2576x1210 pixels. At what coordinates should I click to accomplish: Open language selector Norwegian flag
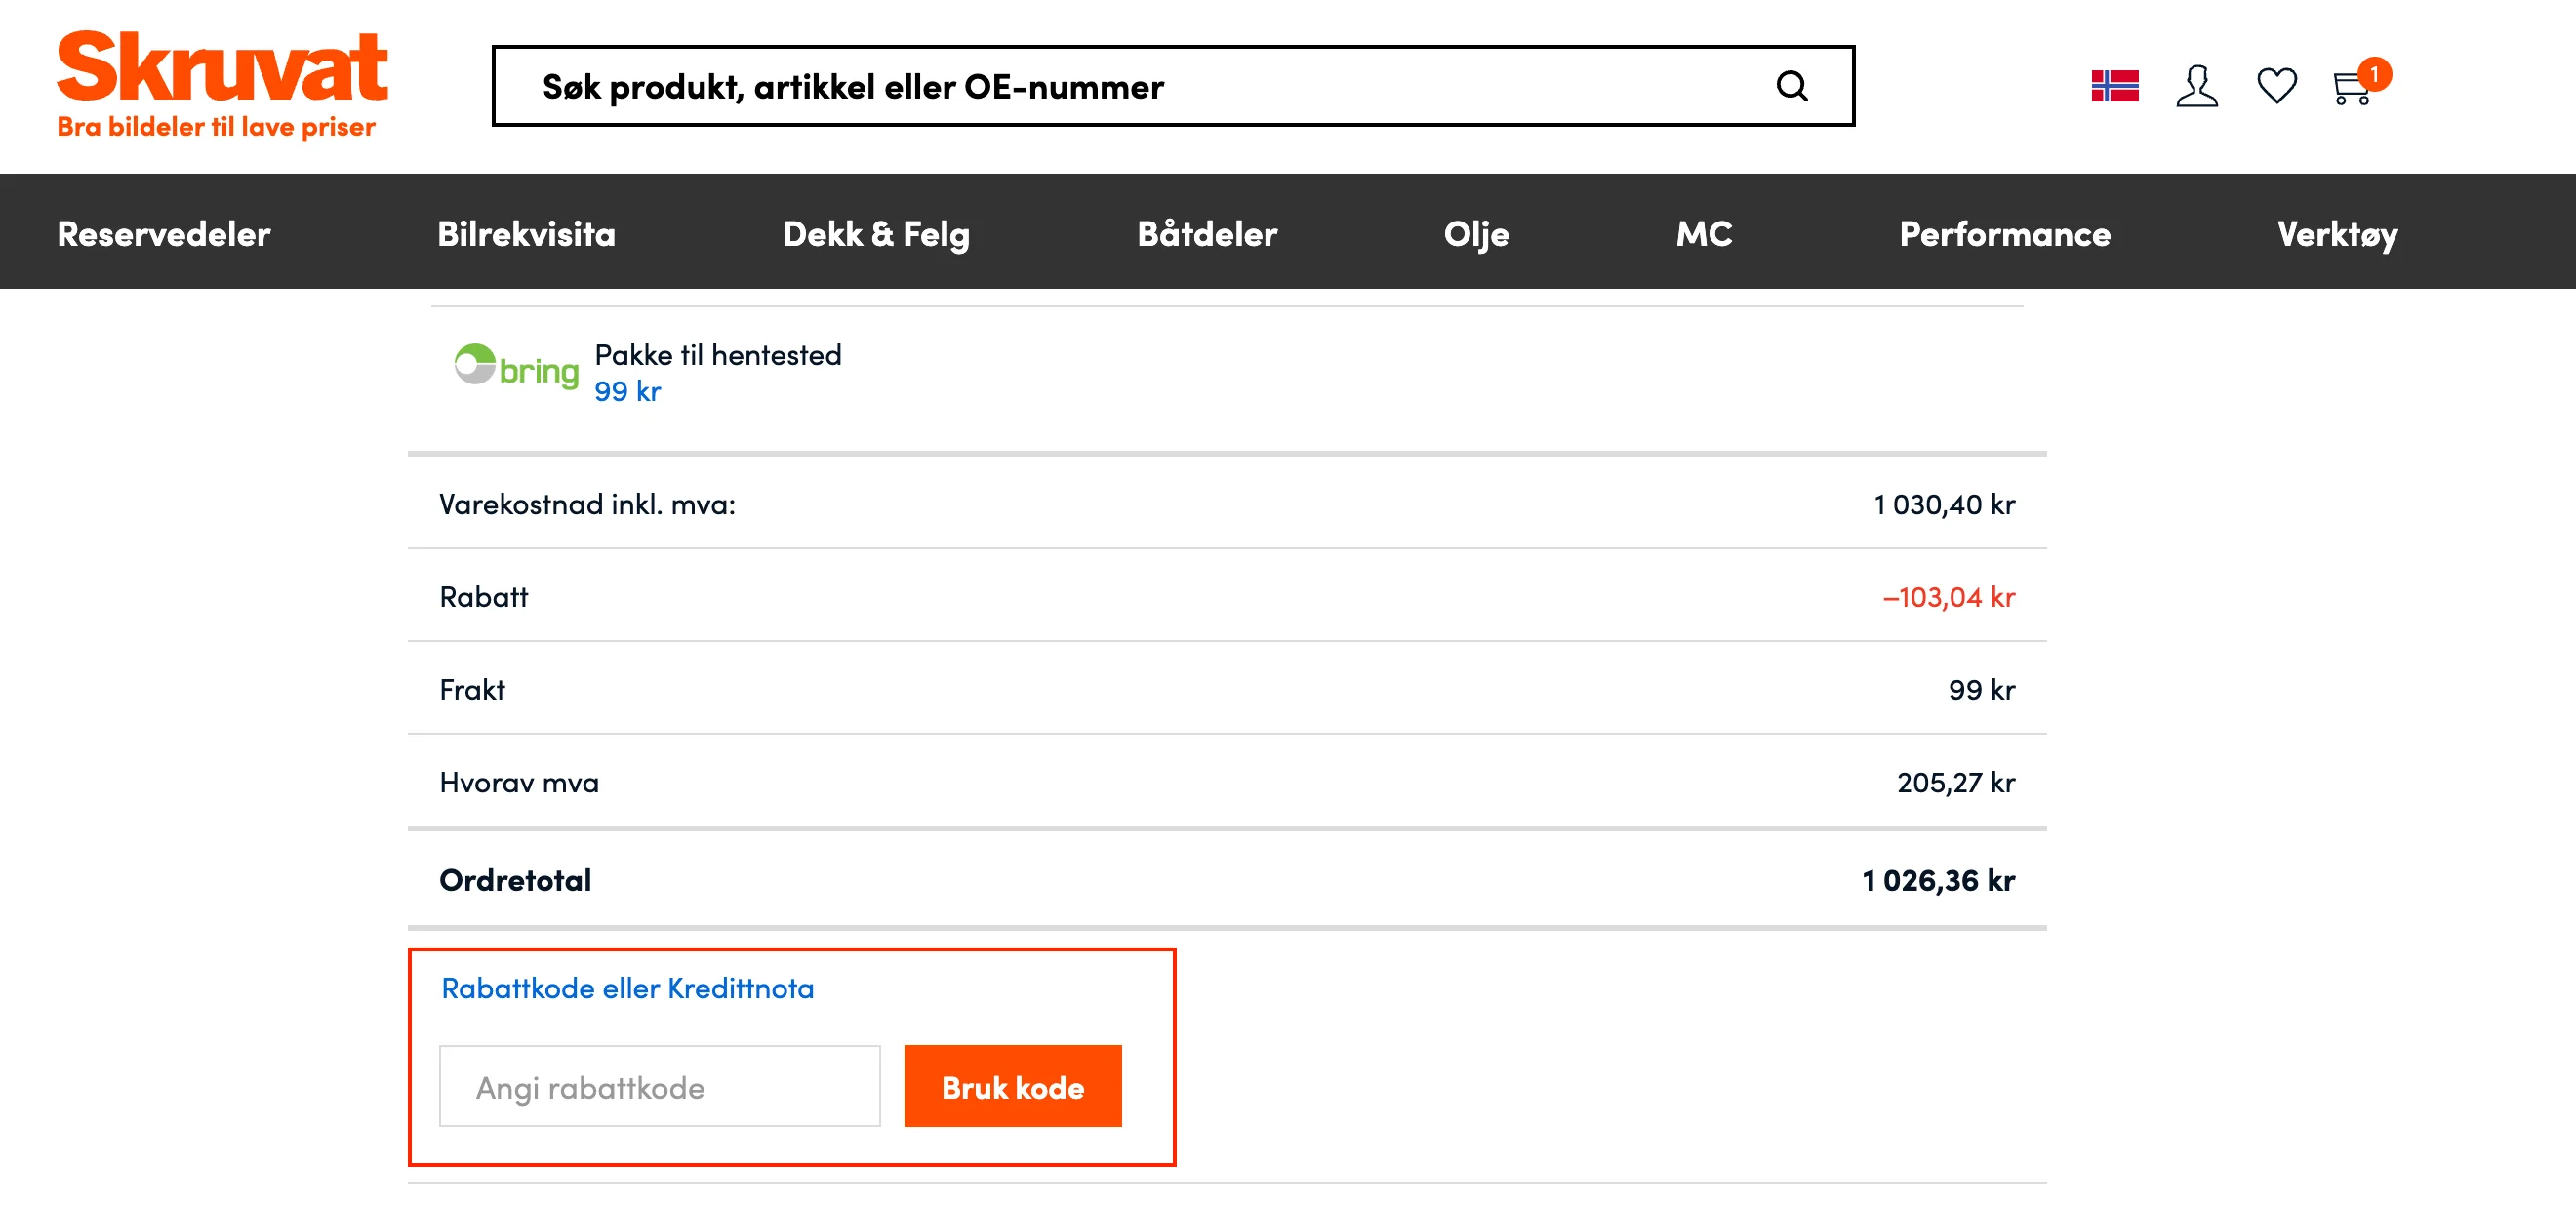(x=2114, y=86)
